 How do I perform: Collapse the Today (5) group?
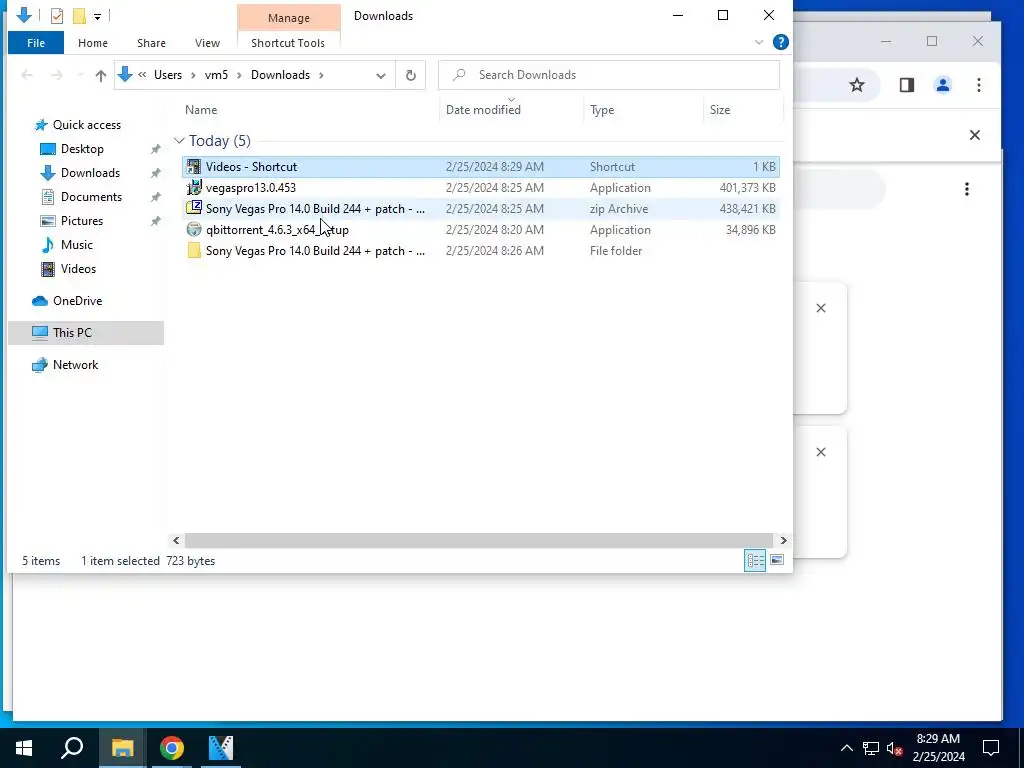179,141
